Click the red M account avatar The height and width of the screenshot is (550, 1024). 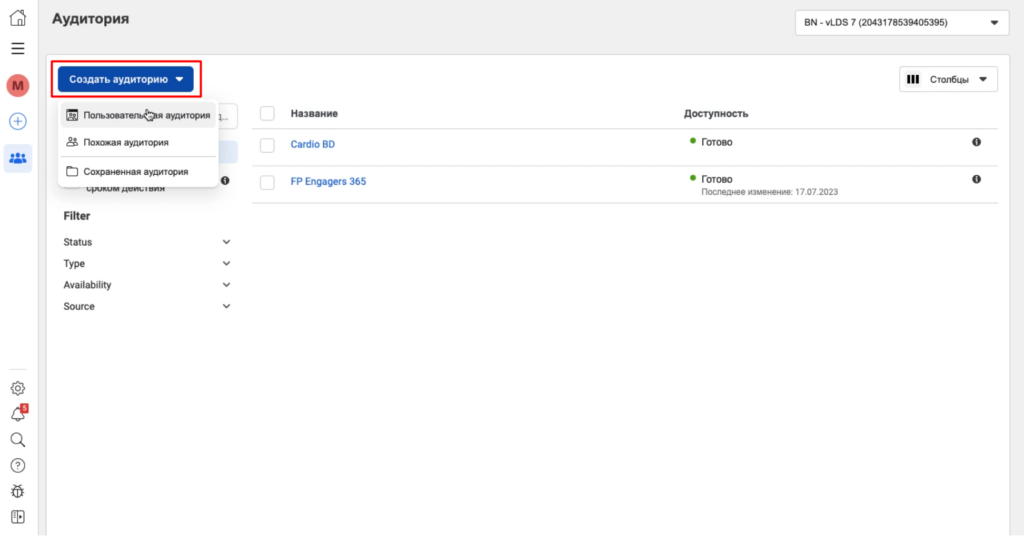pos(18,85)
